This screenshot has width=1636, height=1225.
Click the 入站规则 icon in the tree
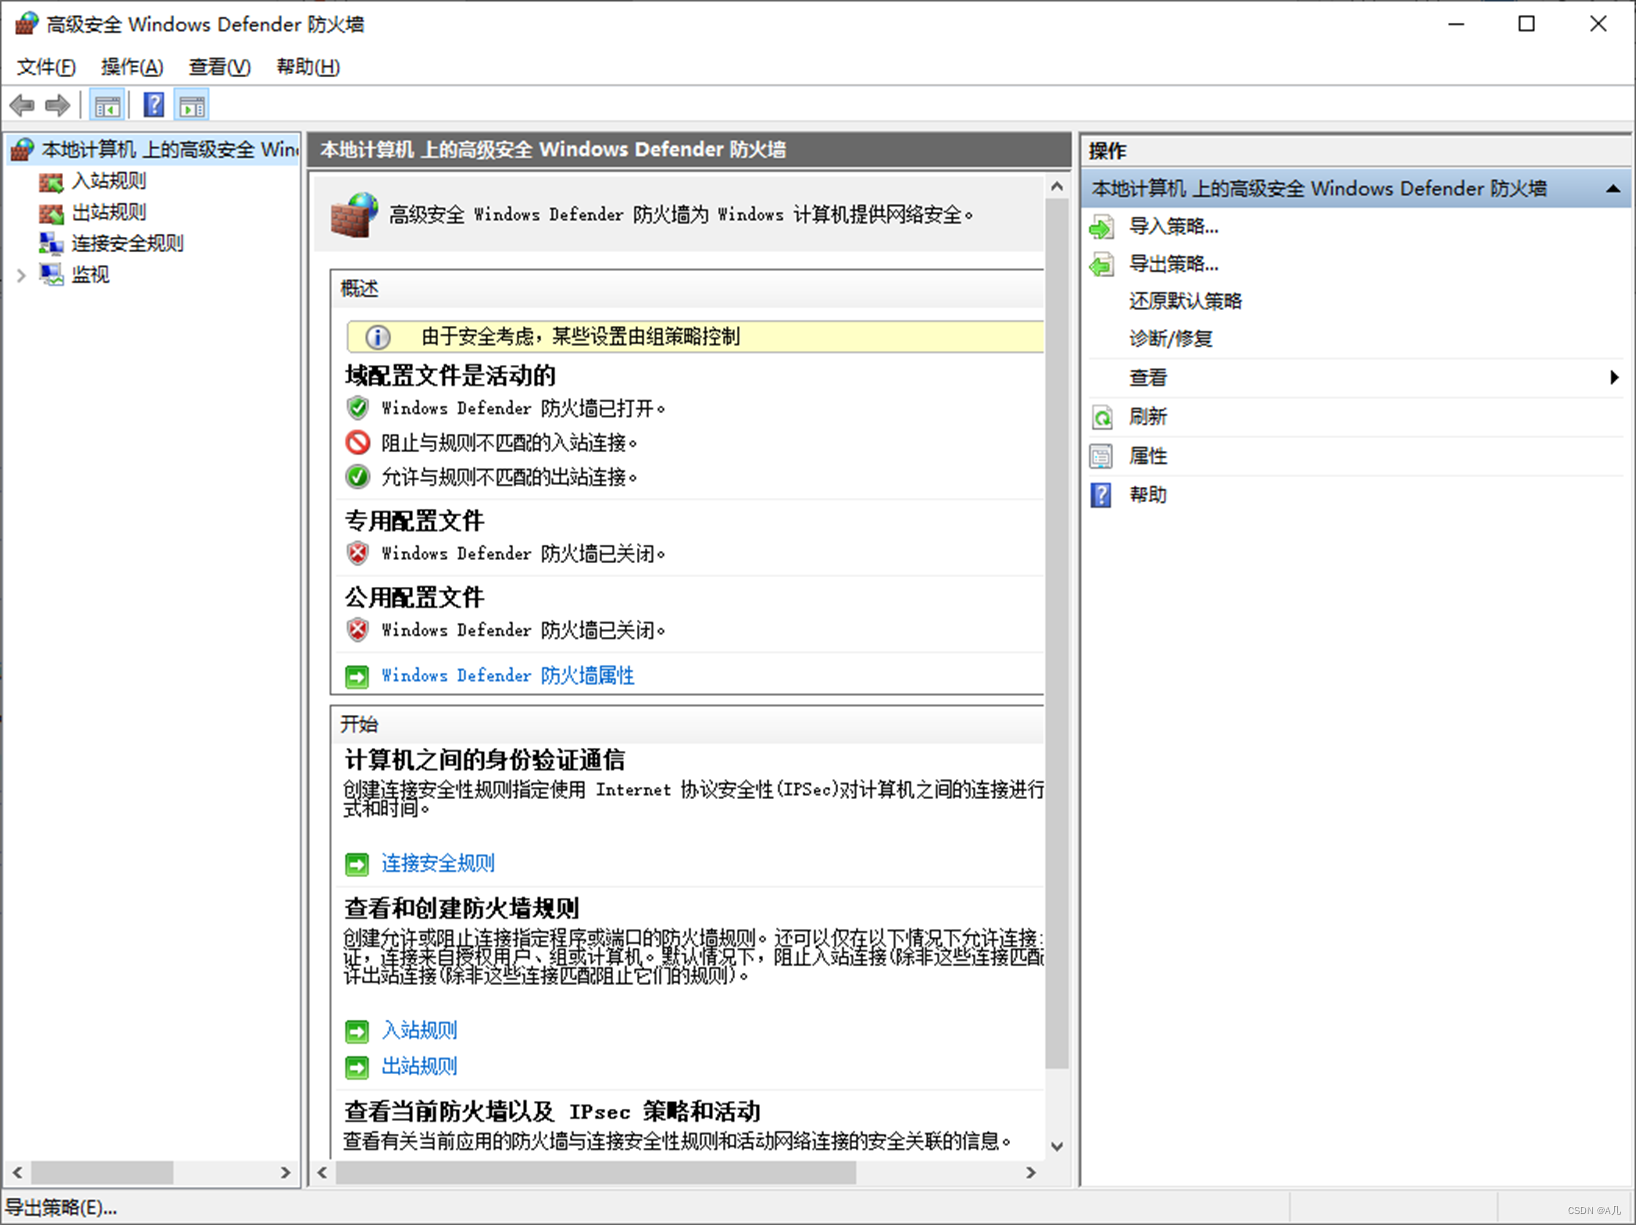[x=51, y=182]
